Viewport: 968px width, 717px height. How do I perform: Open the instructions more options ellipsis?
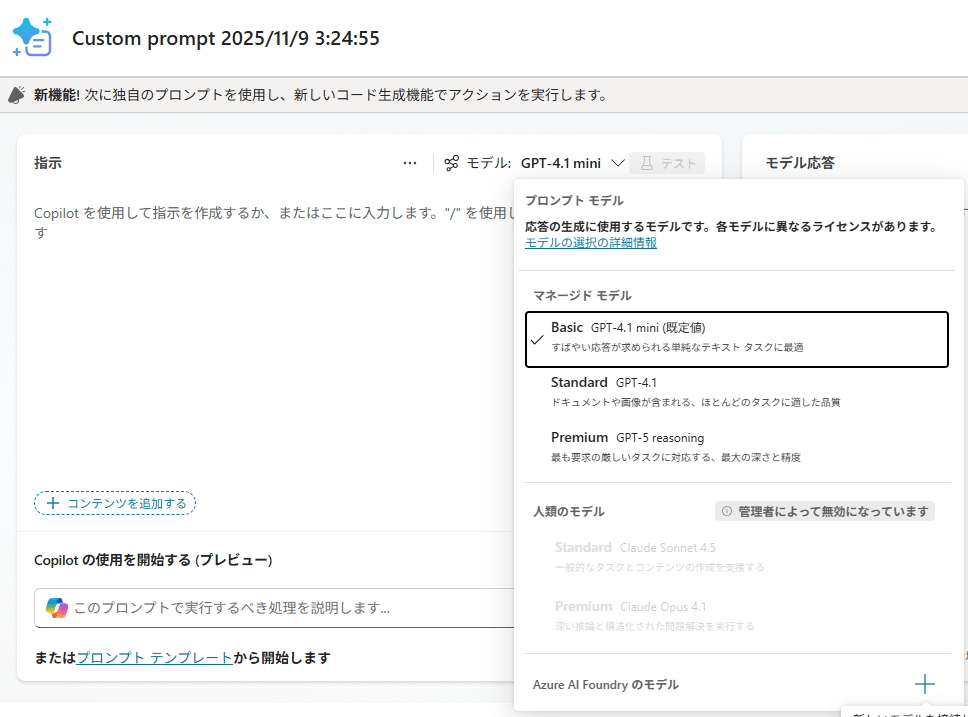tap(410, 163)
